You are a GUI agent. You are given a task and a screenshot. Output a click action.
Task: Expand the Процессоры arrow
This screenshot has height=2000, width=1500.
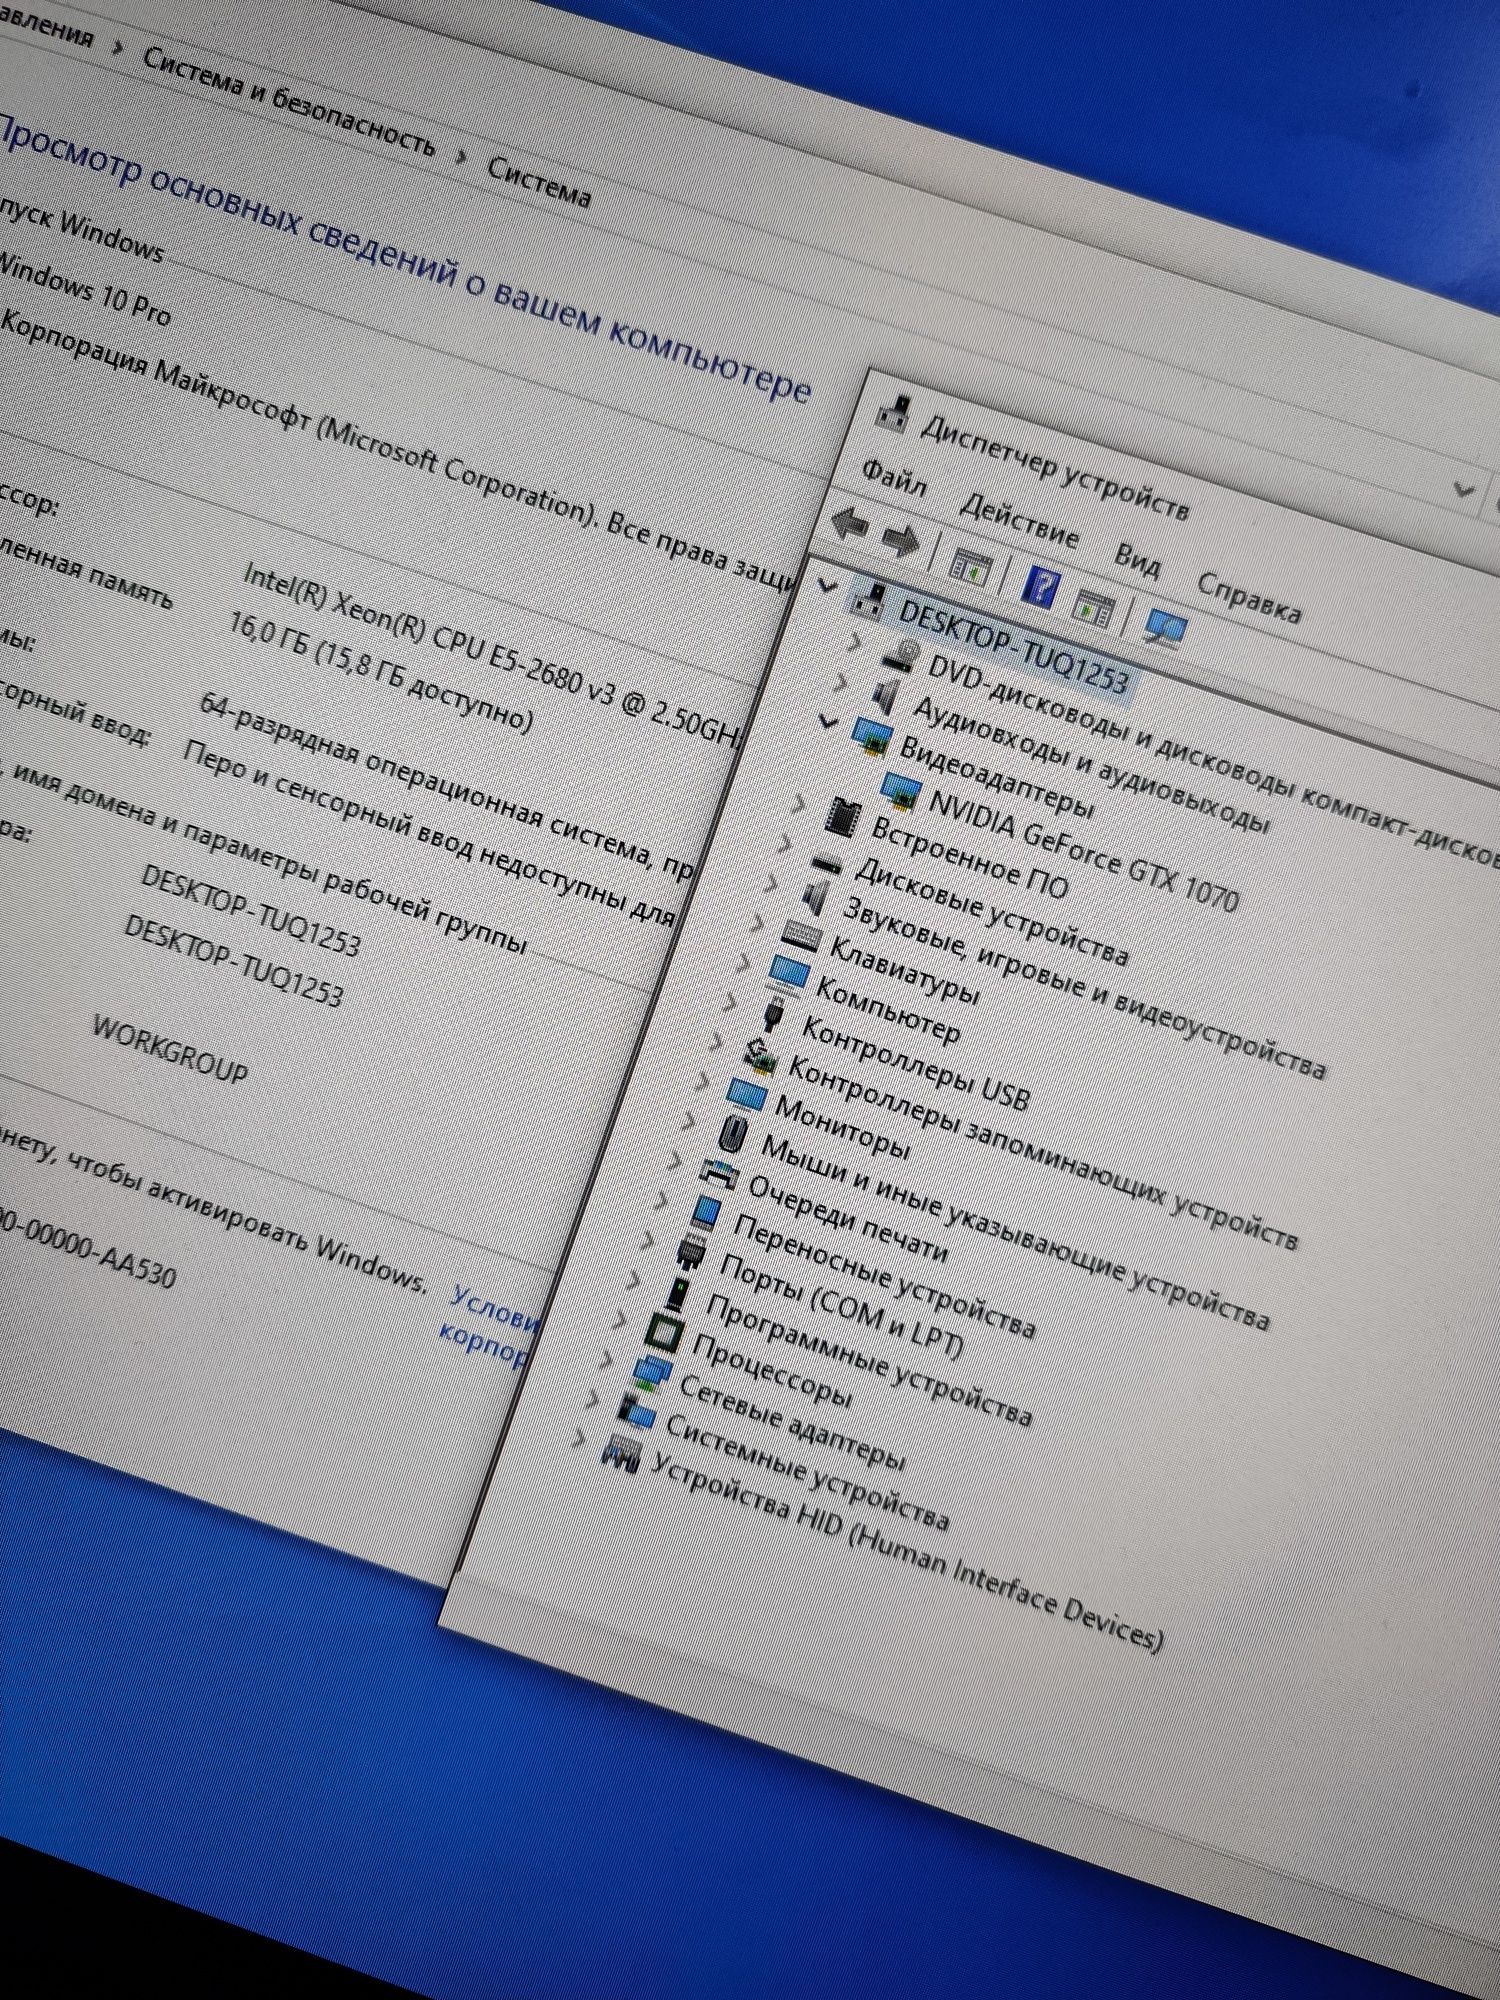(619, 1319)
